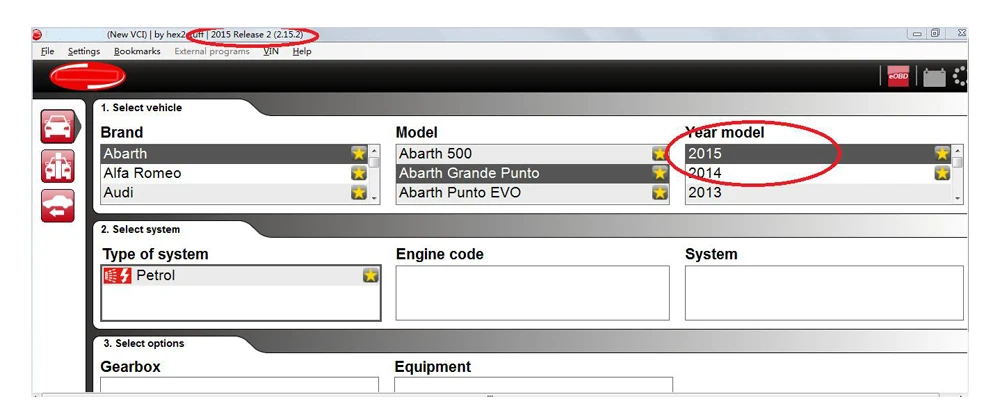Select Audi in the Brand list
The image size is (1000, 404).
click(234, 192)
